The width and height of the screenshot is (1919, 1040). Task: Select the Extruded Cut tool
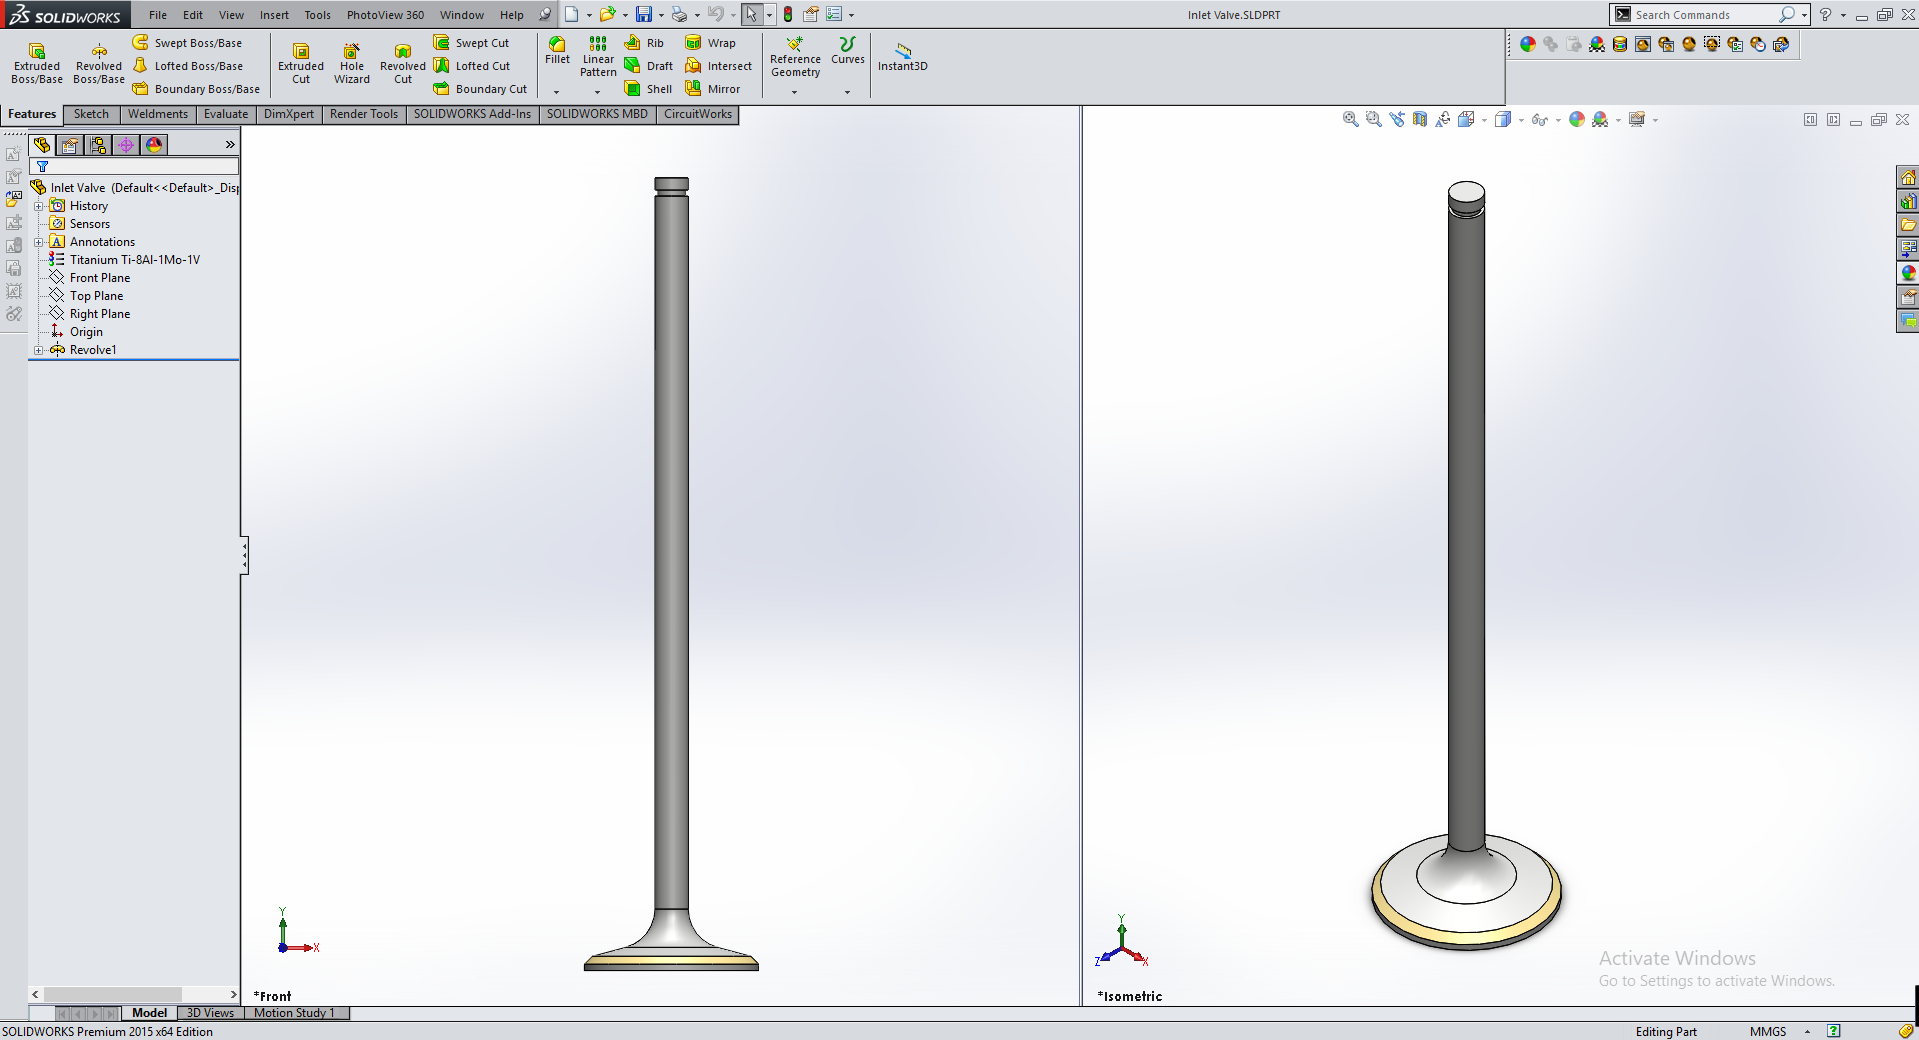pyautogui.click(x=301, y=64)
